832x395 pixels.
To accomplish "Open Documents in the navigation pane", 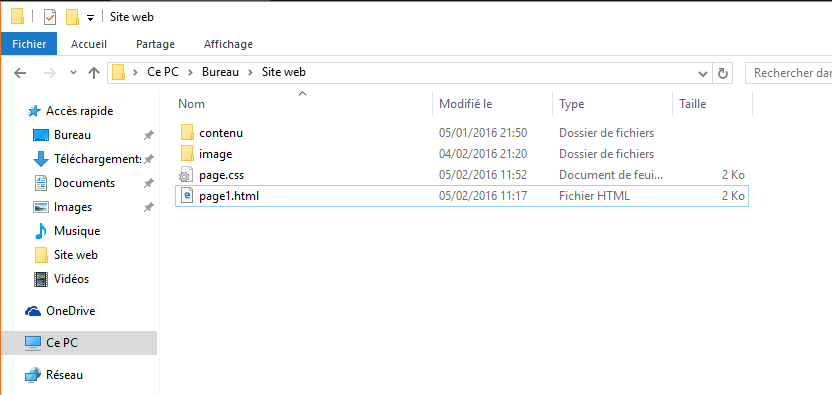I will (84, 183).
